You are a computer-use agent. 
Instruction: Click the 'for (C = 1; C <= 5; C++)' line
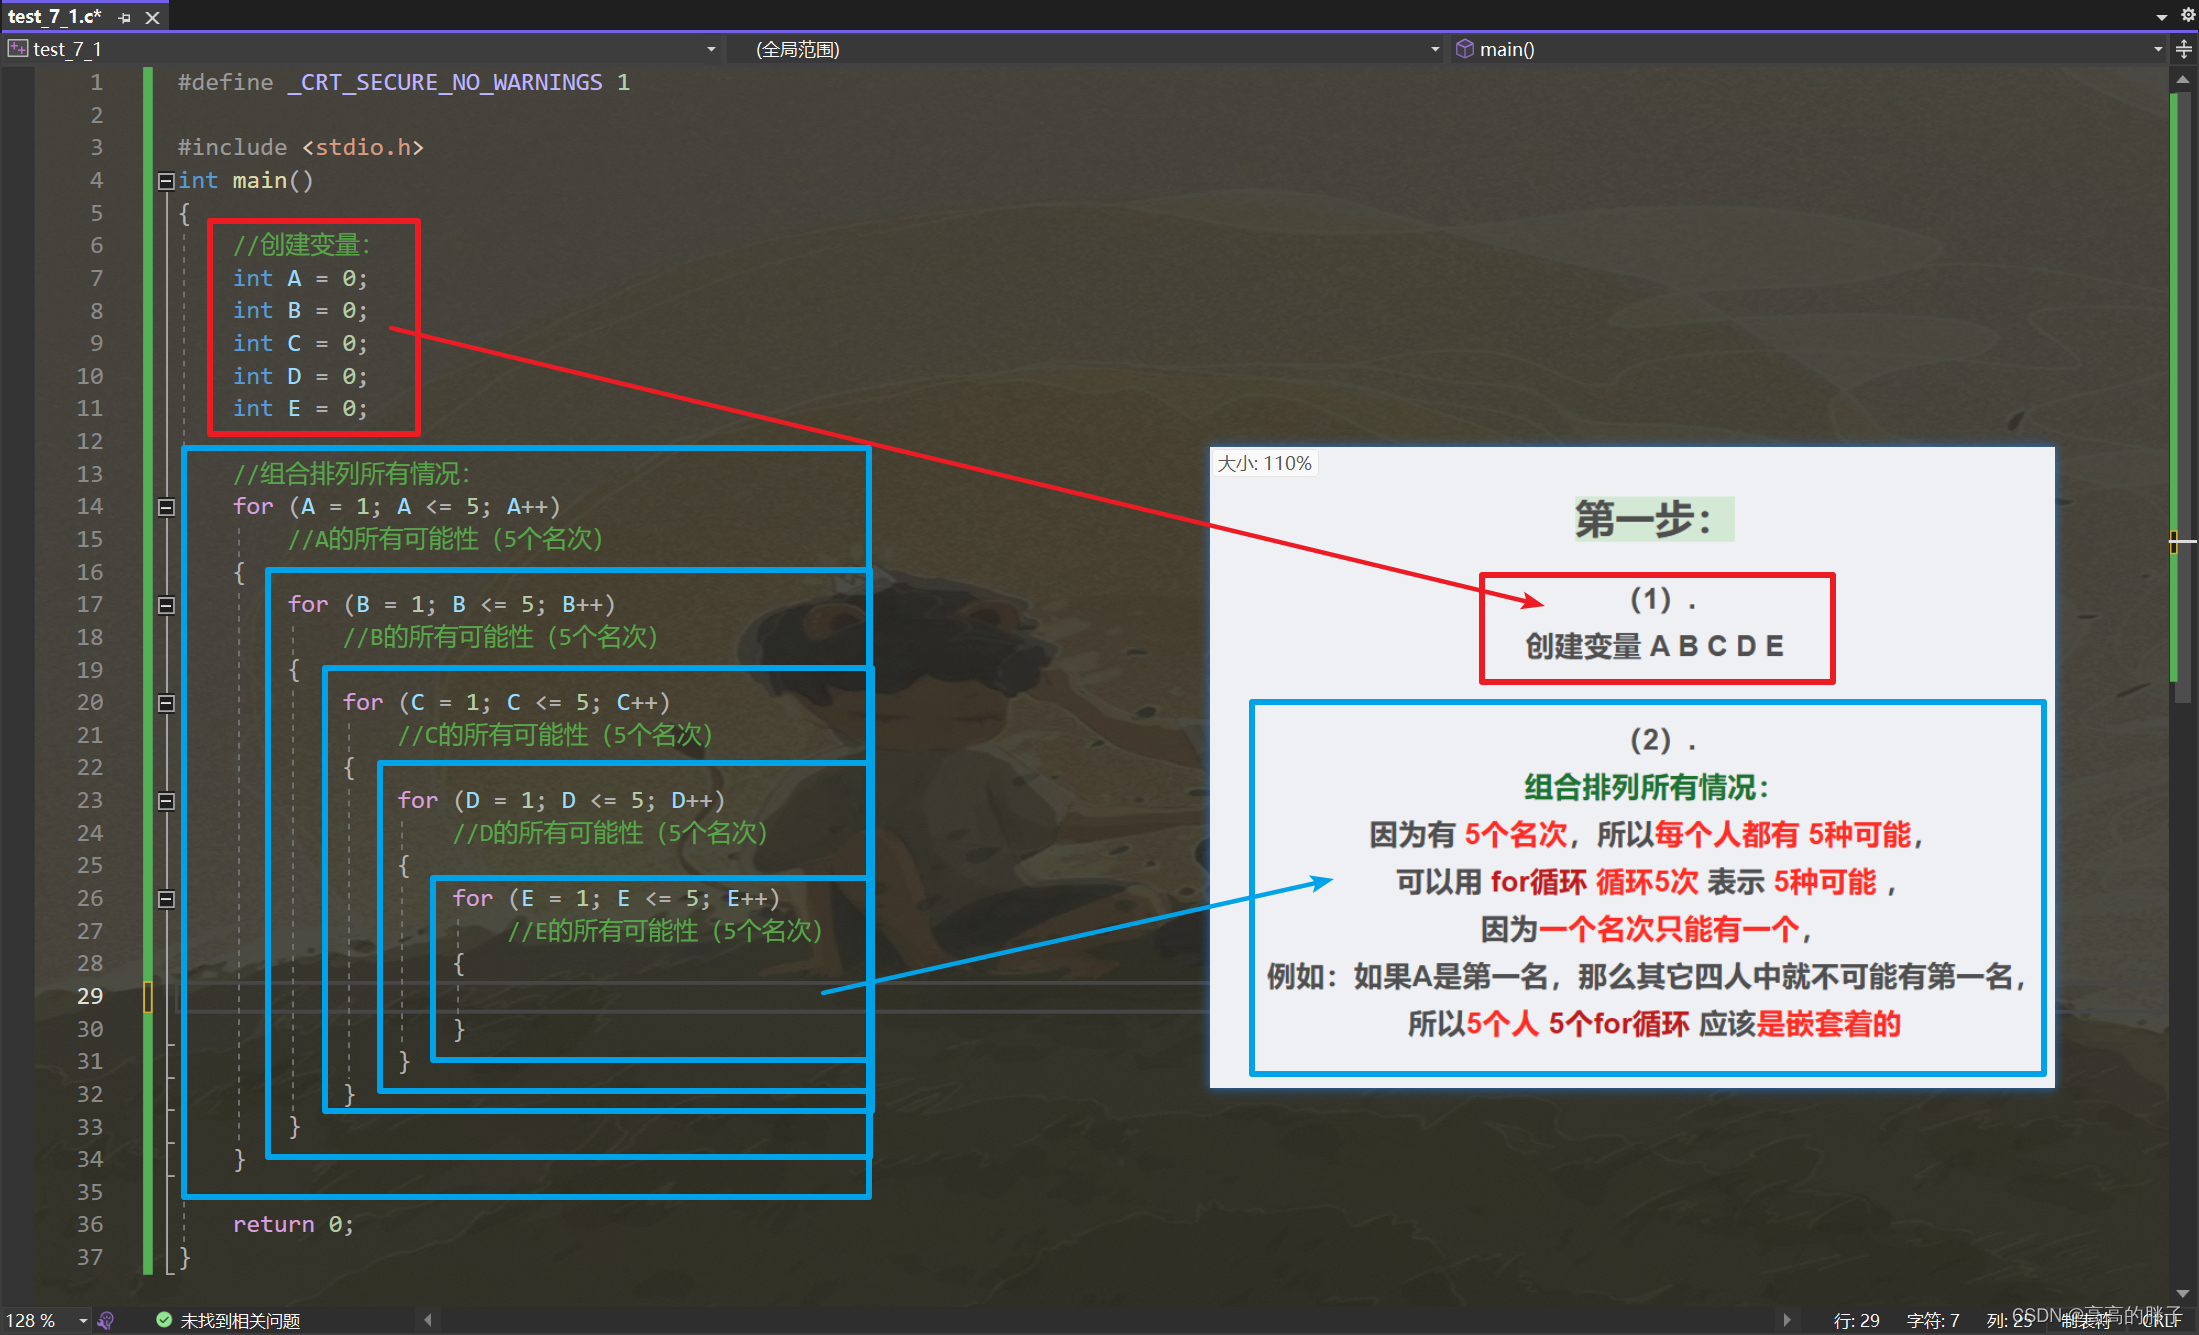point(507,702)
